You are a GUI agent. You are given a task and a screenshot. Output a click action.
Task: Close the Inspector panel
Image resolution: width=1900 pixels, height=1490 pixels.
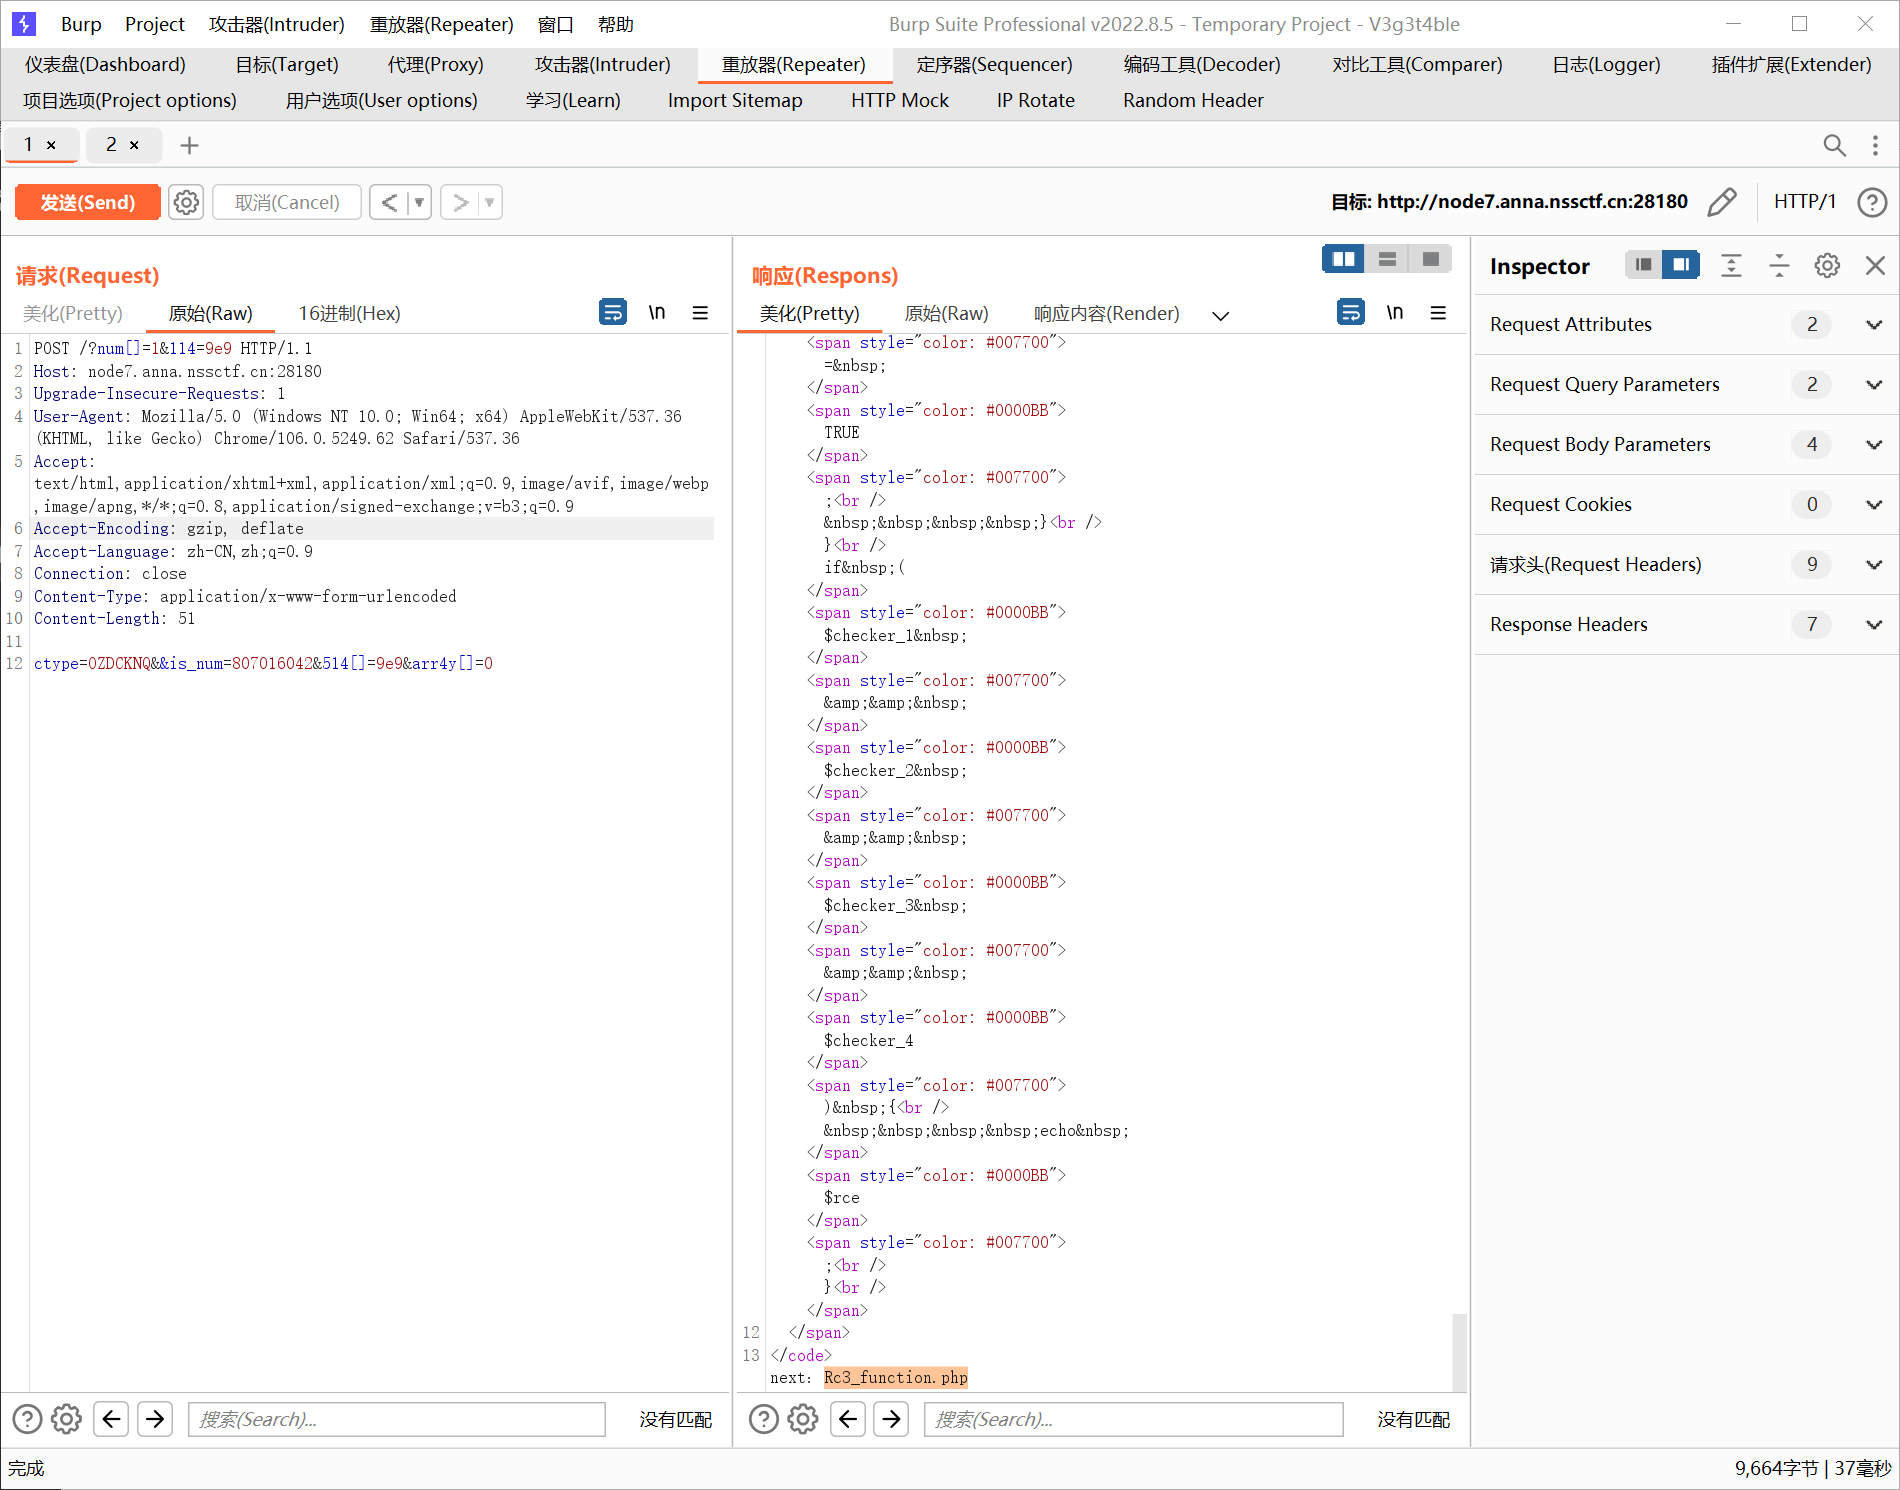point(1875,265)
